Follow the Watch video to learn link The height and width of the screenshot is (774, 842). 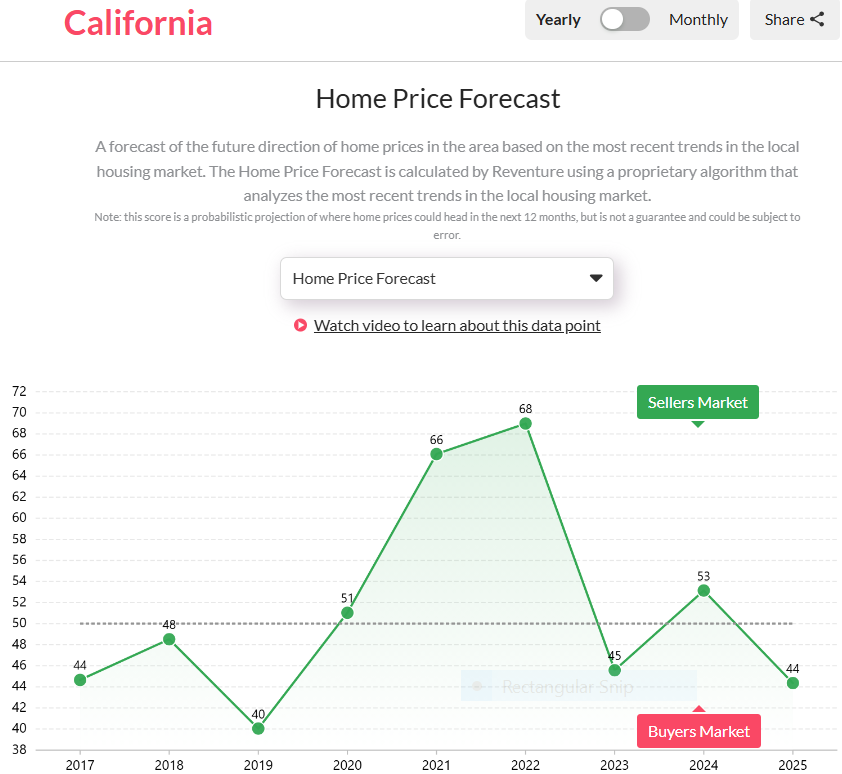[x=457, y=325]
